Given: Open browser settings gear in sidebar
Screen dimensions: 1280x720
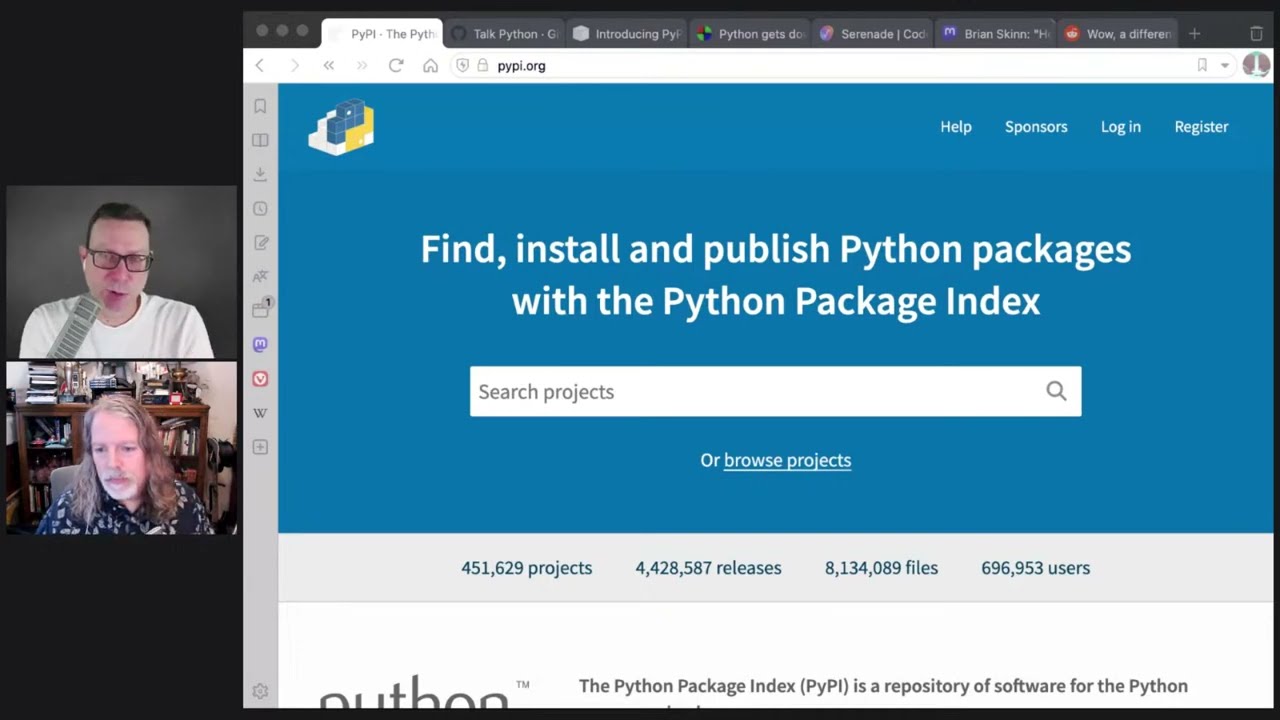Looking at the screenshot, I should (x=260, y=691).
